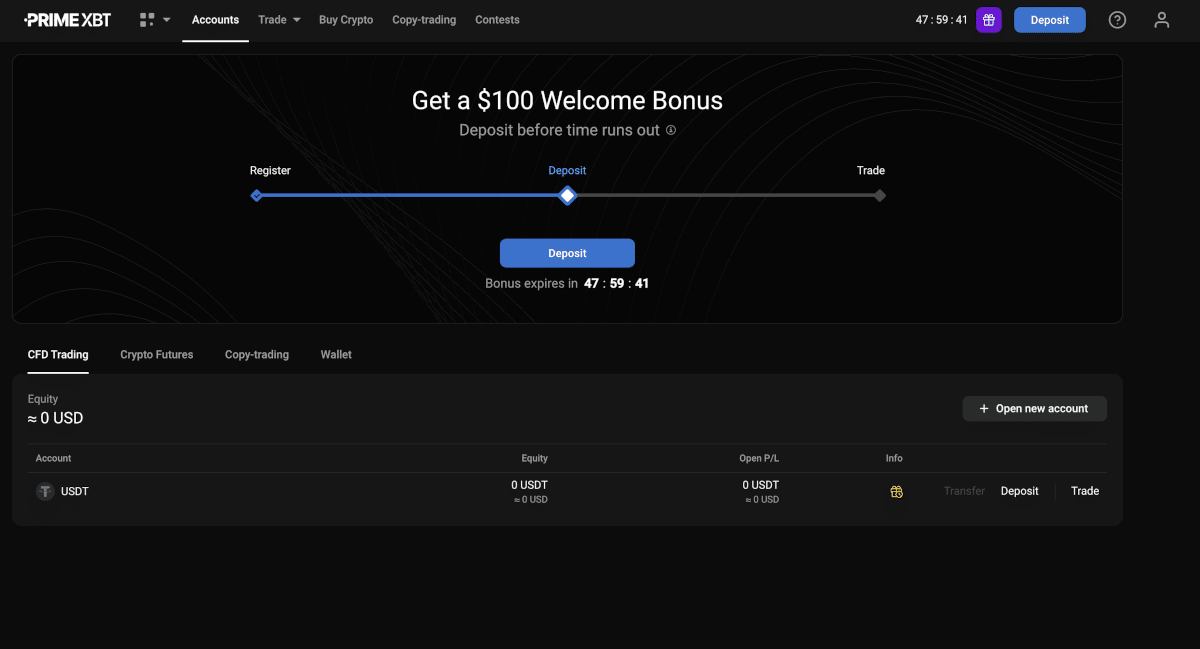This screenshot has width=1200, height=649.
Task: Switch to the Wallet tab
Action: [x=336, y=355]
